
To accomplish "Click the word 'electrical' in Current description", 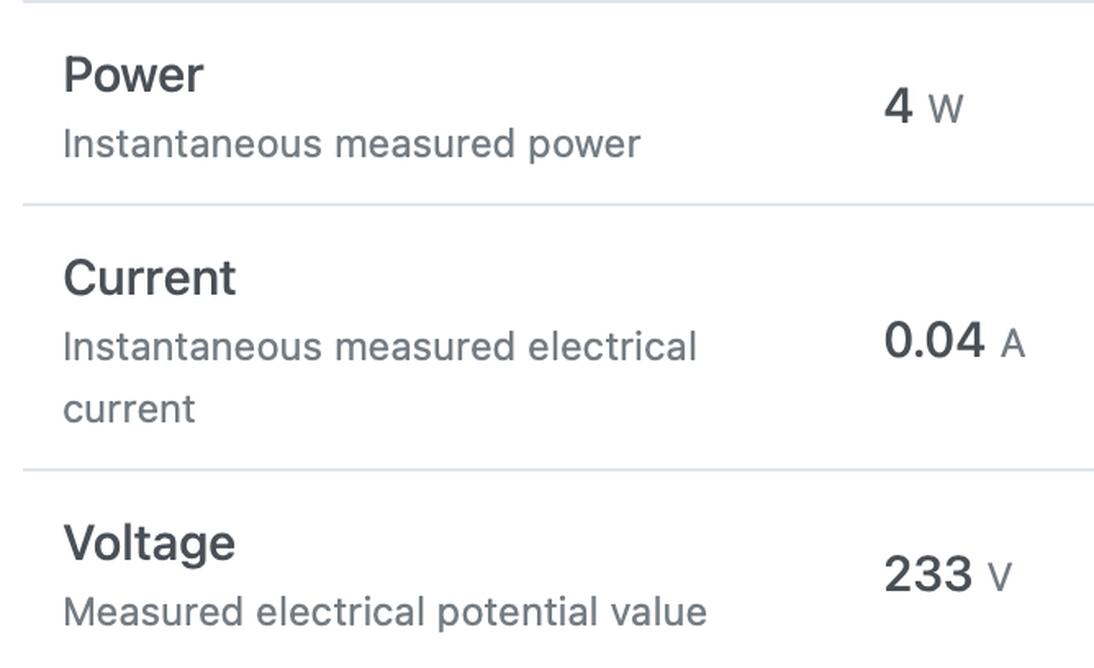I will click(x=612, y=347).
